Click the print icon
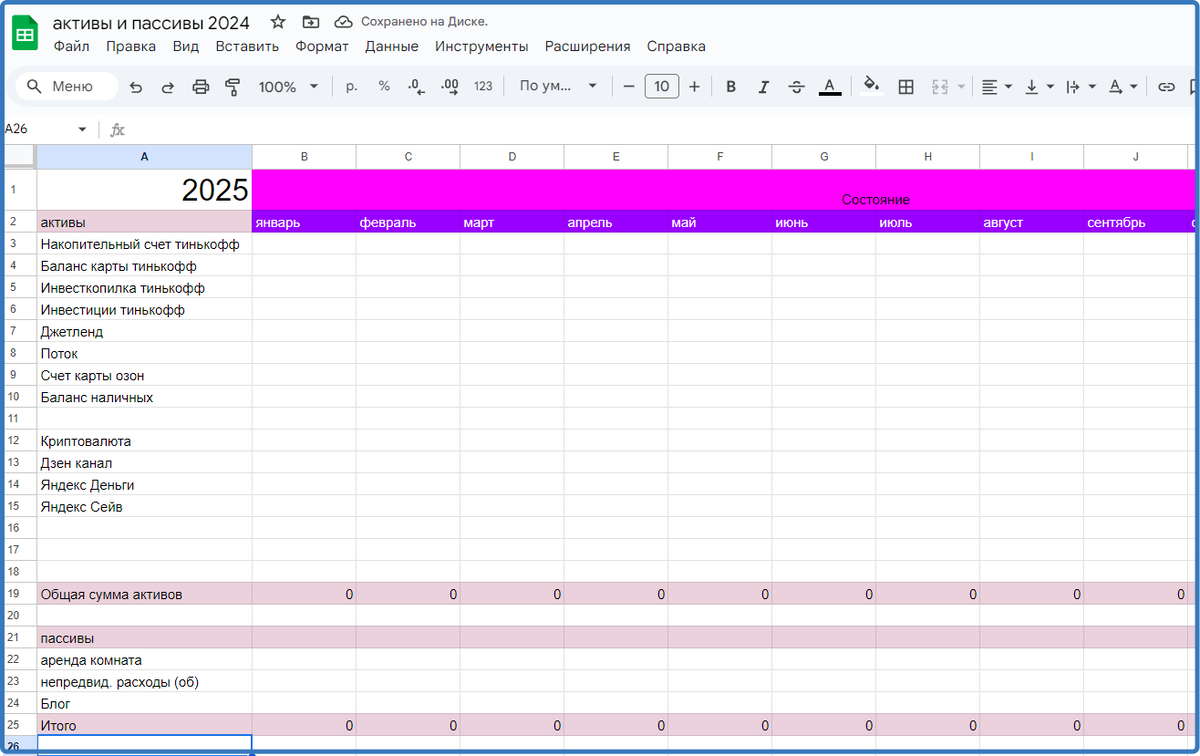This screenshot has height=756, width=1200. (200, 87)
